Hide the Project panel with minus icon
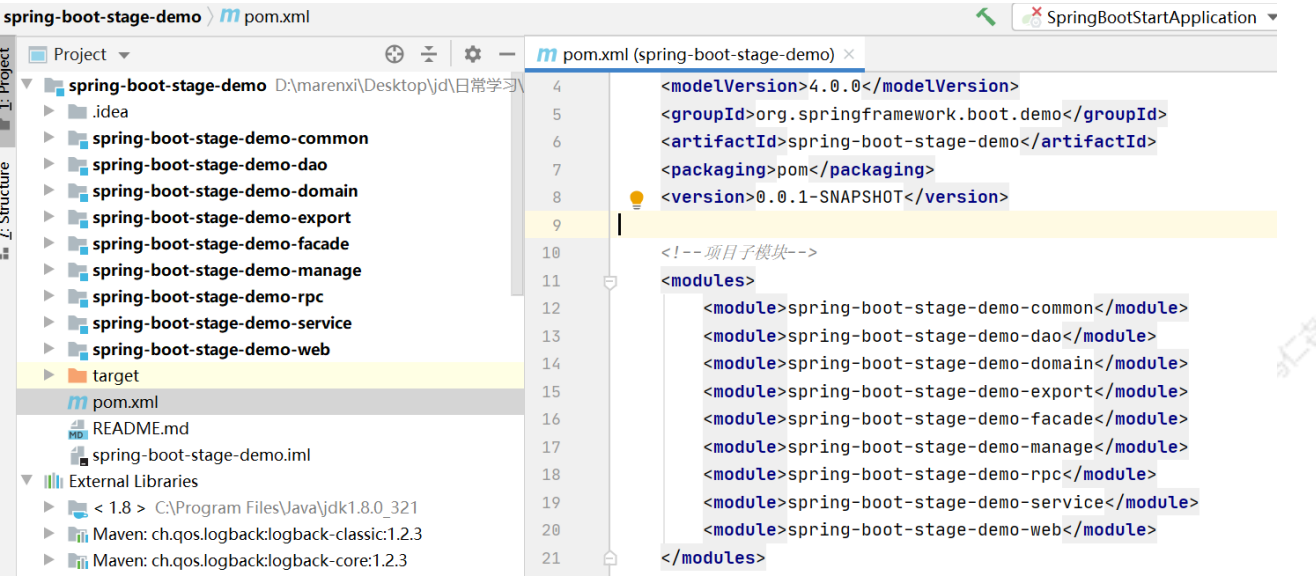This screenshot has height=581, width=1316. tap(507, 54)
